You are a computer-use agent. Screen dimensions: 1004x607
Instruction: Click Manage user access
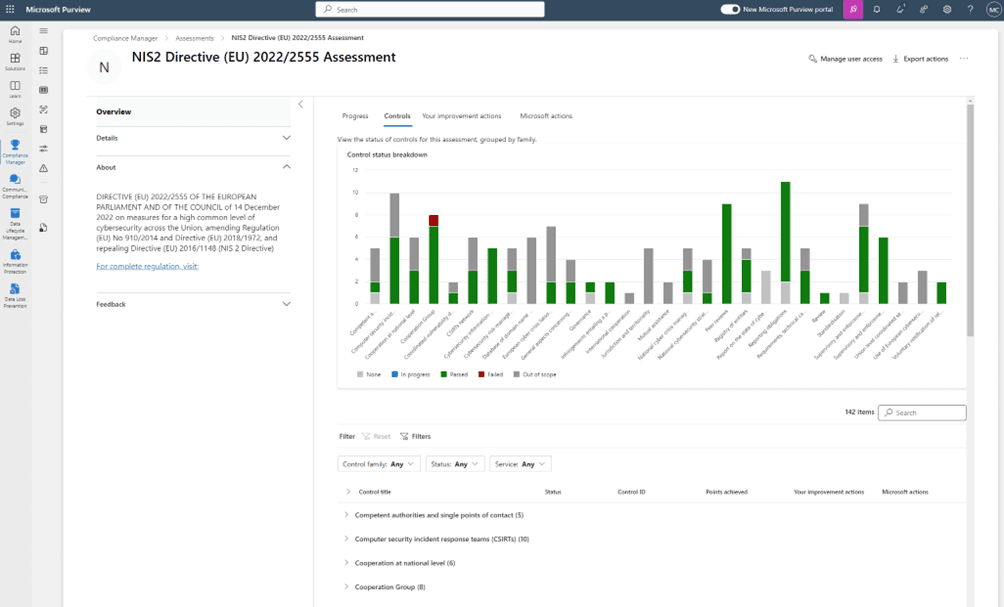point(845,59)
